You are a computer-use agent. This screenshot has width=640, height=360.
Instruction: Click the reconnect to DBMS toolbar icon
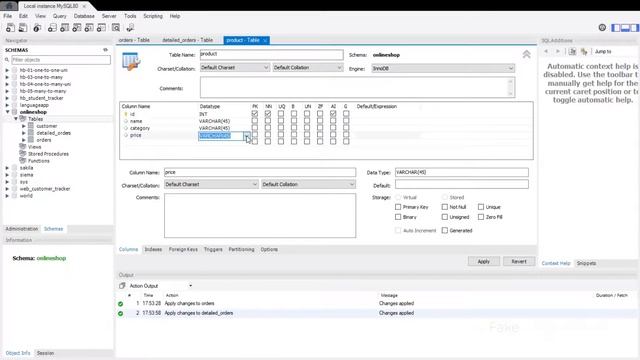(x=130, y=28)
